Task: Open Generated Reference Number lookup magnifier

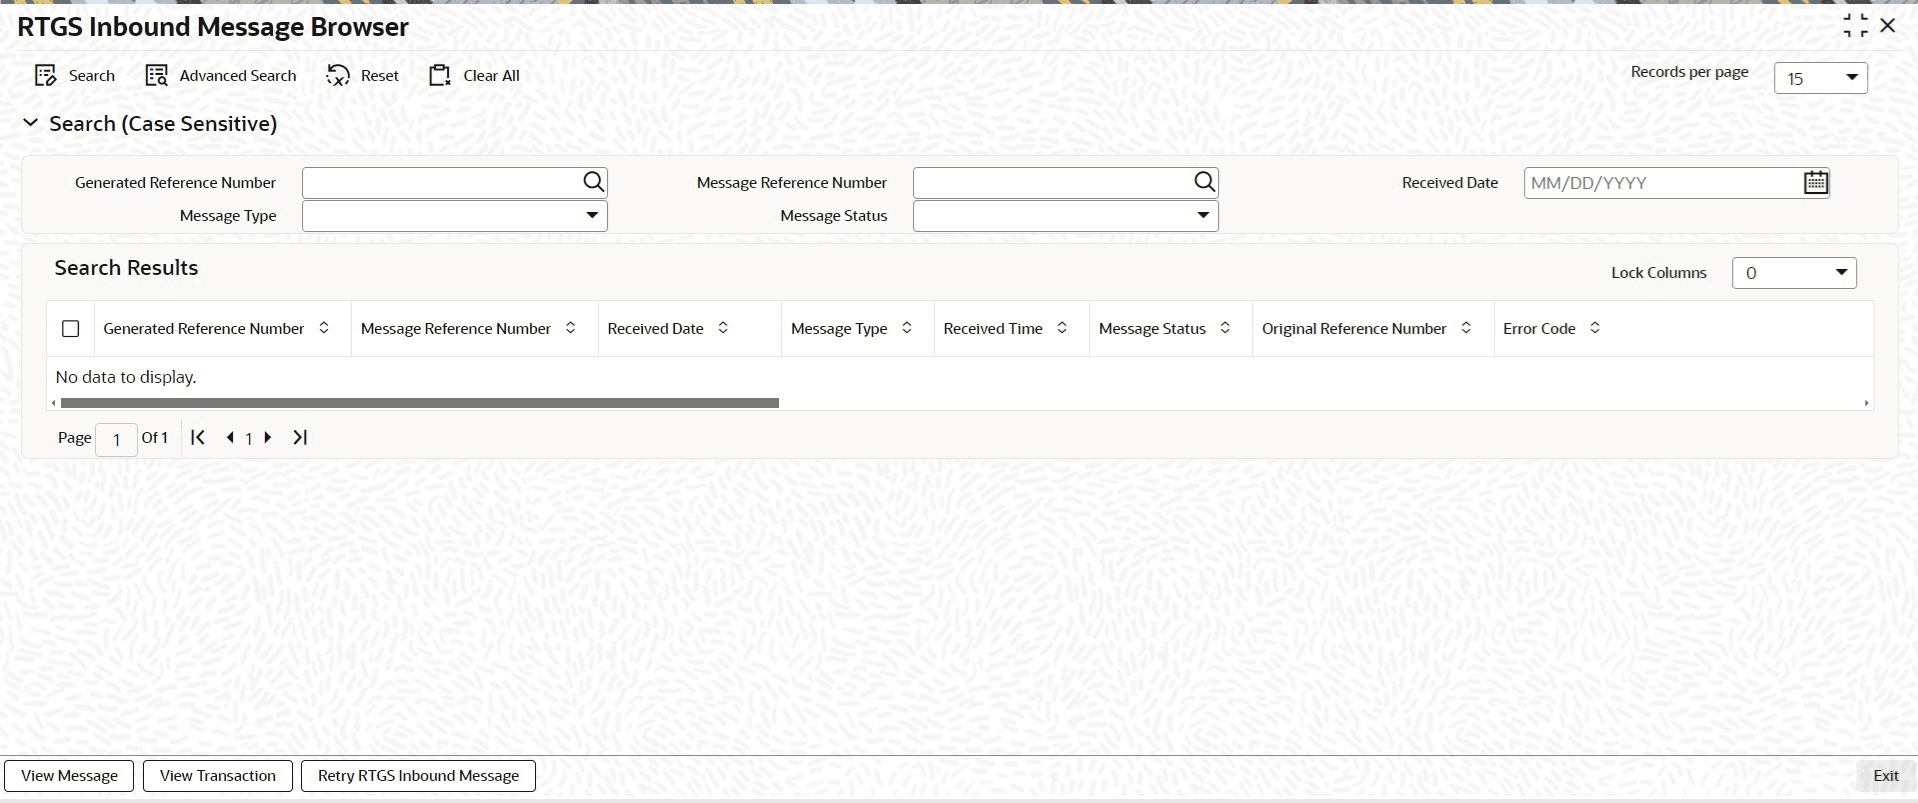Action: pyautogui.click(x=594, y=182)
